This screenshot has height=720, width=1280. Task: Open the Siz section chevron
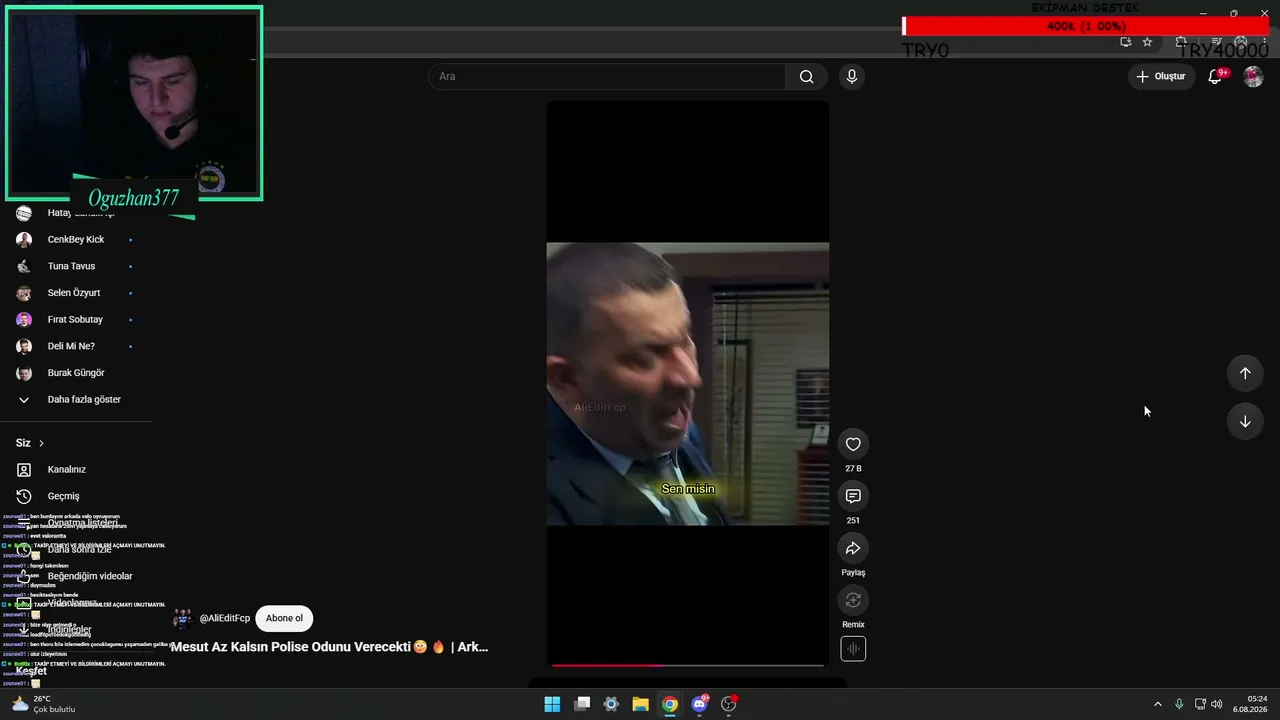(41, 443)
